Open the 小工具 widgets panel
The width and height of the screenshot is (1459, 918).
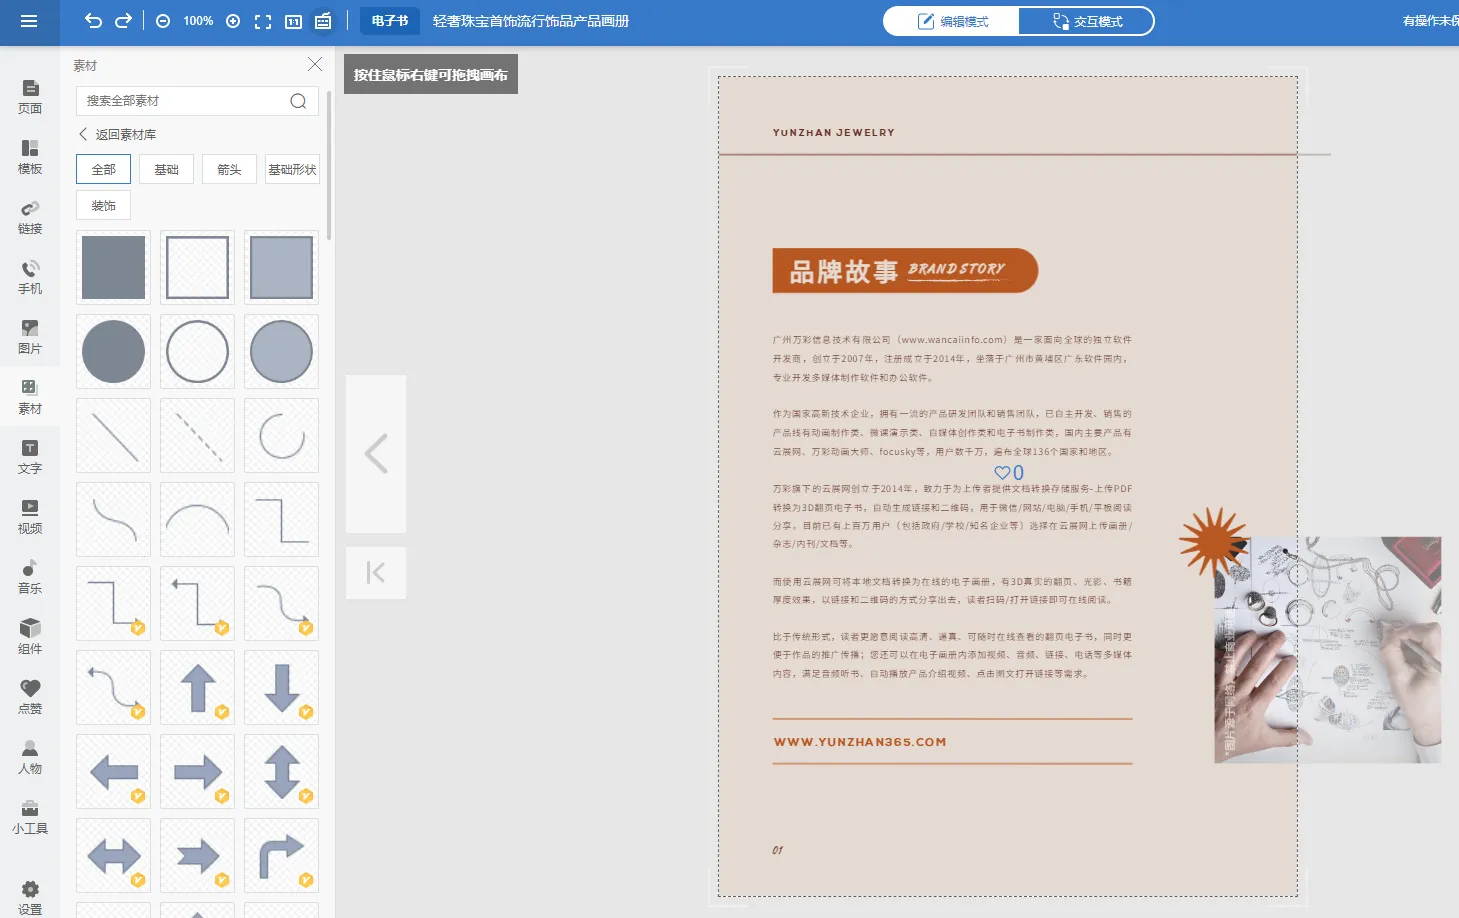(30, 817)
